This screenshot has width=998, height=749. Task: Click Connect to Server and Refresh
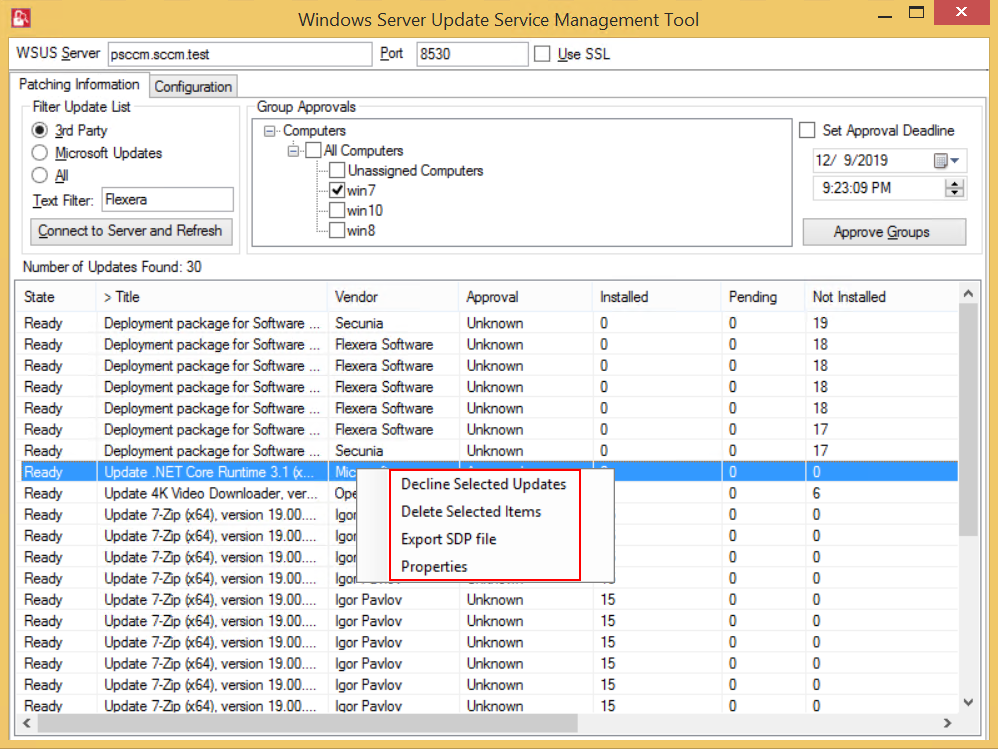[x=130, y=231]
